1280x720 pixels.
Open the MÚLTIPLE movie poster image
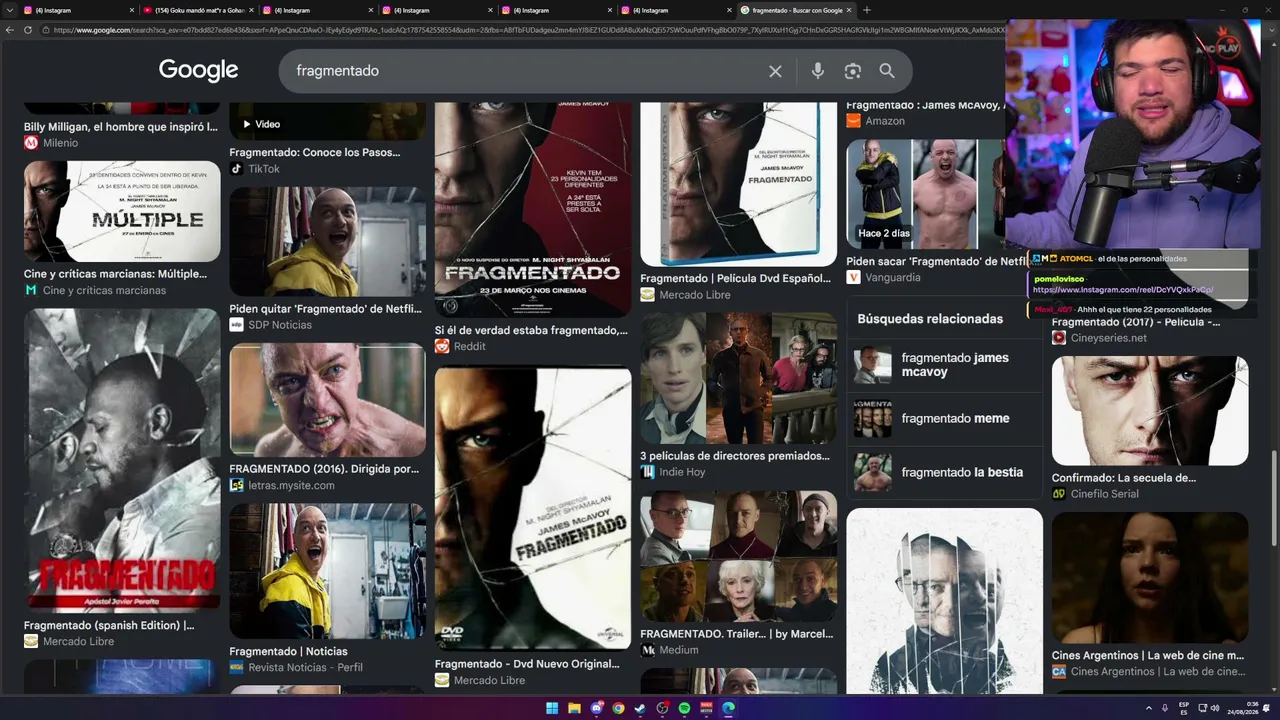click(122, 211)
